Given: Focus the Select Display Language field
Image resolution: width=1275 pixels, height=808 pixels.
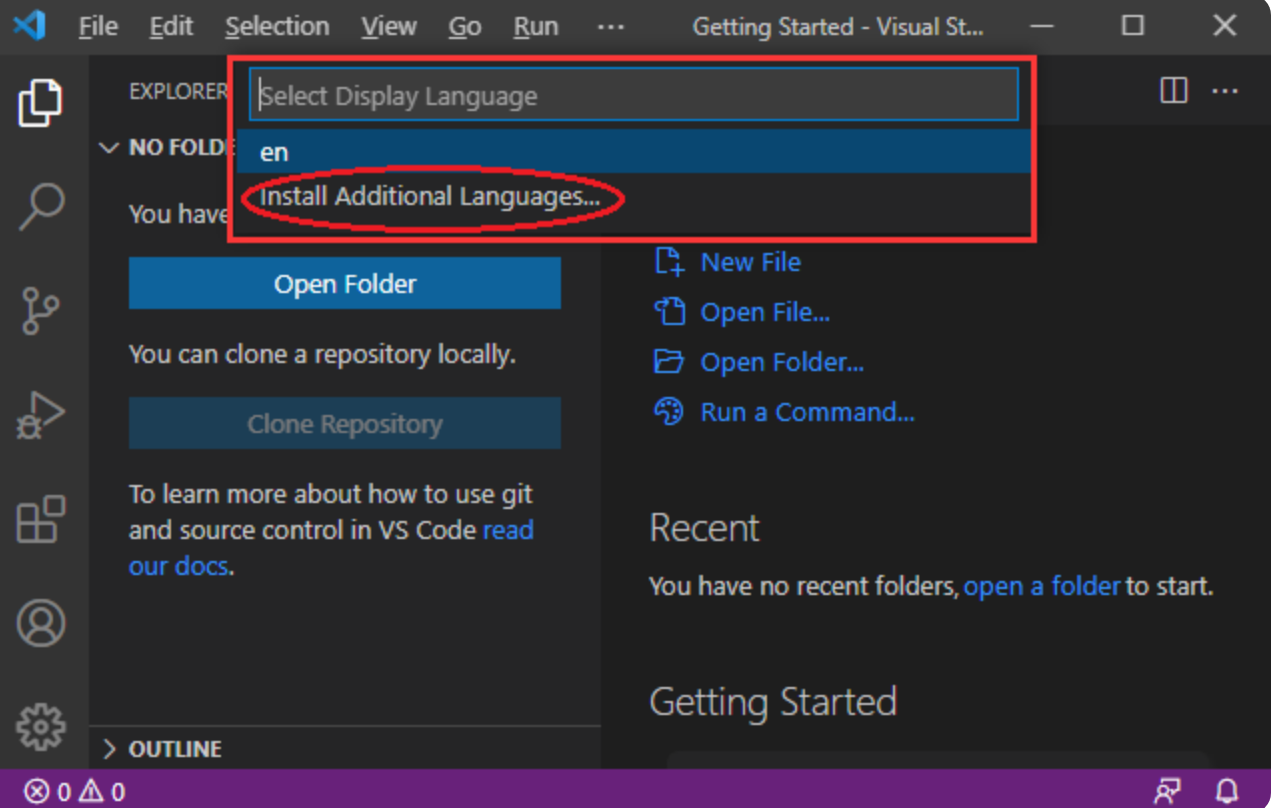Looking at the screenshot, I should (x=634, y=95).
